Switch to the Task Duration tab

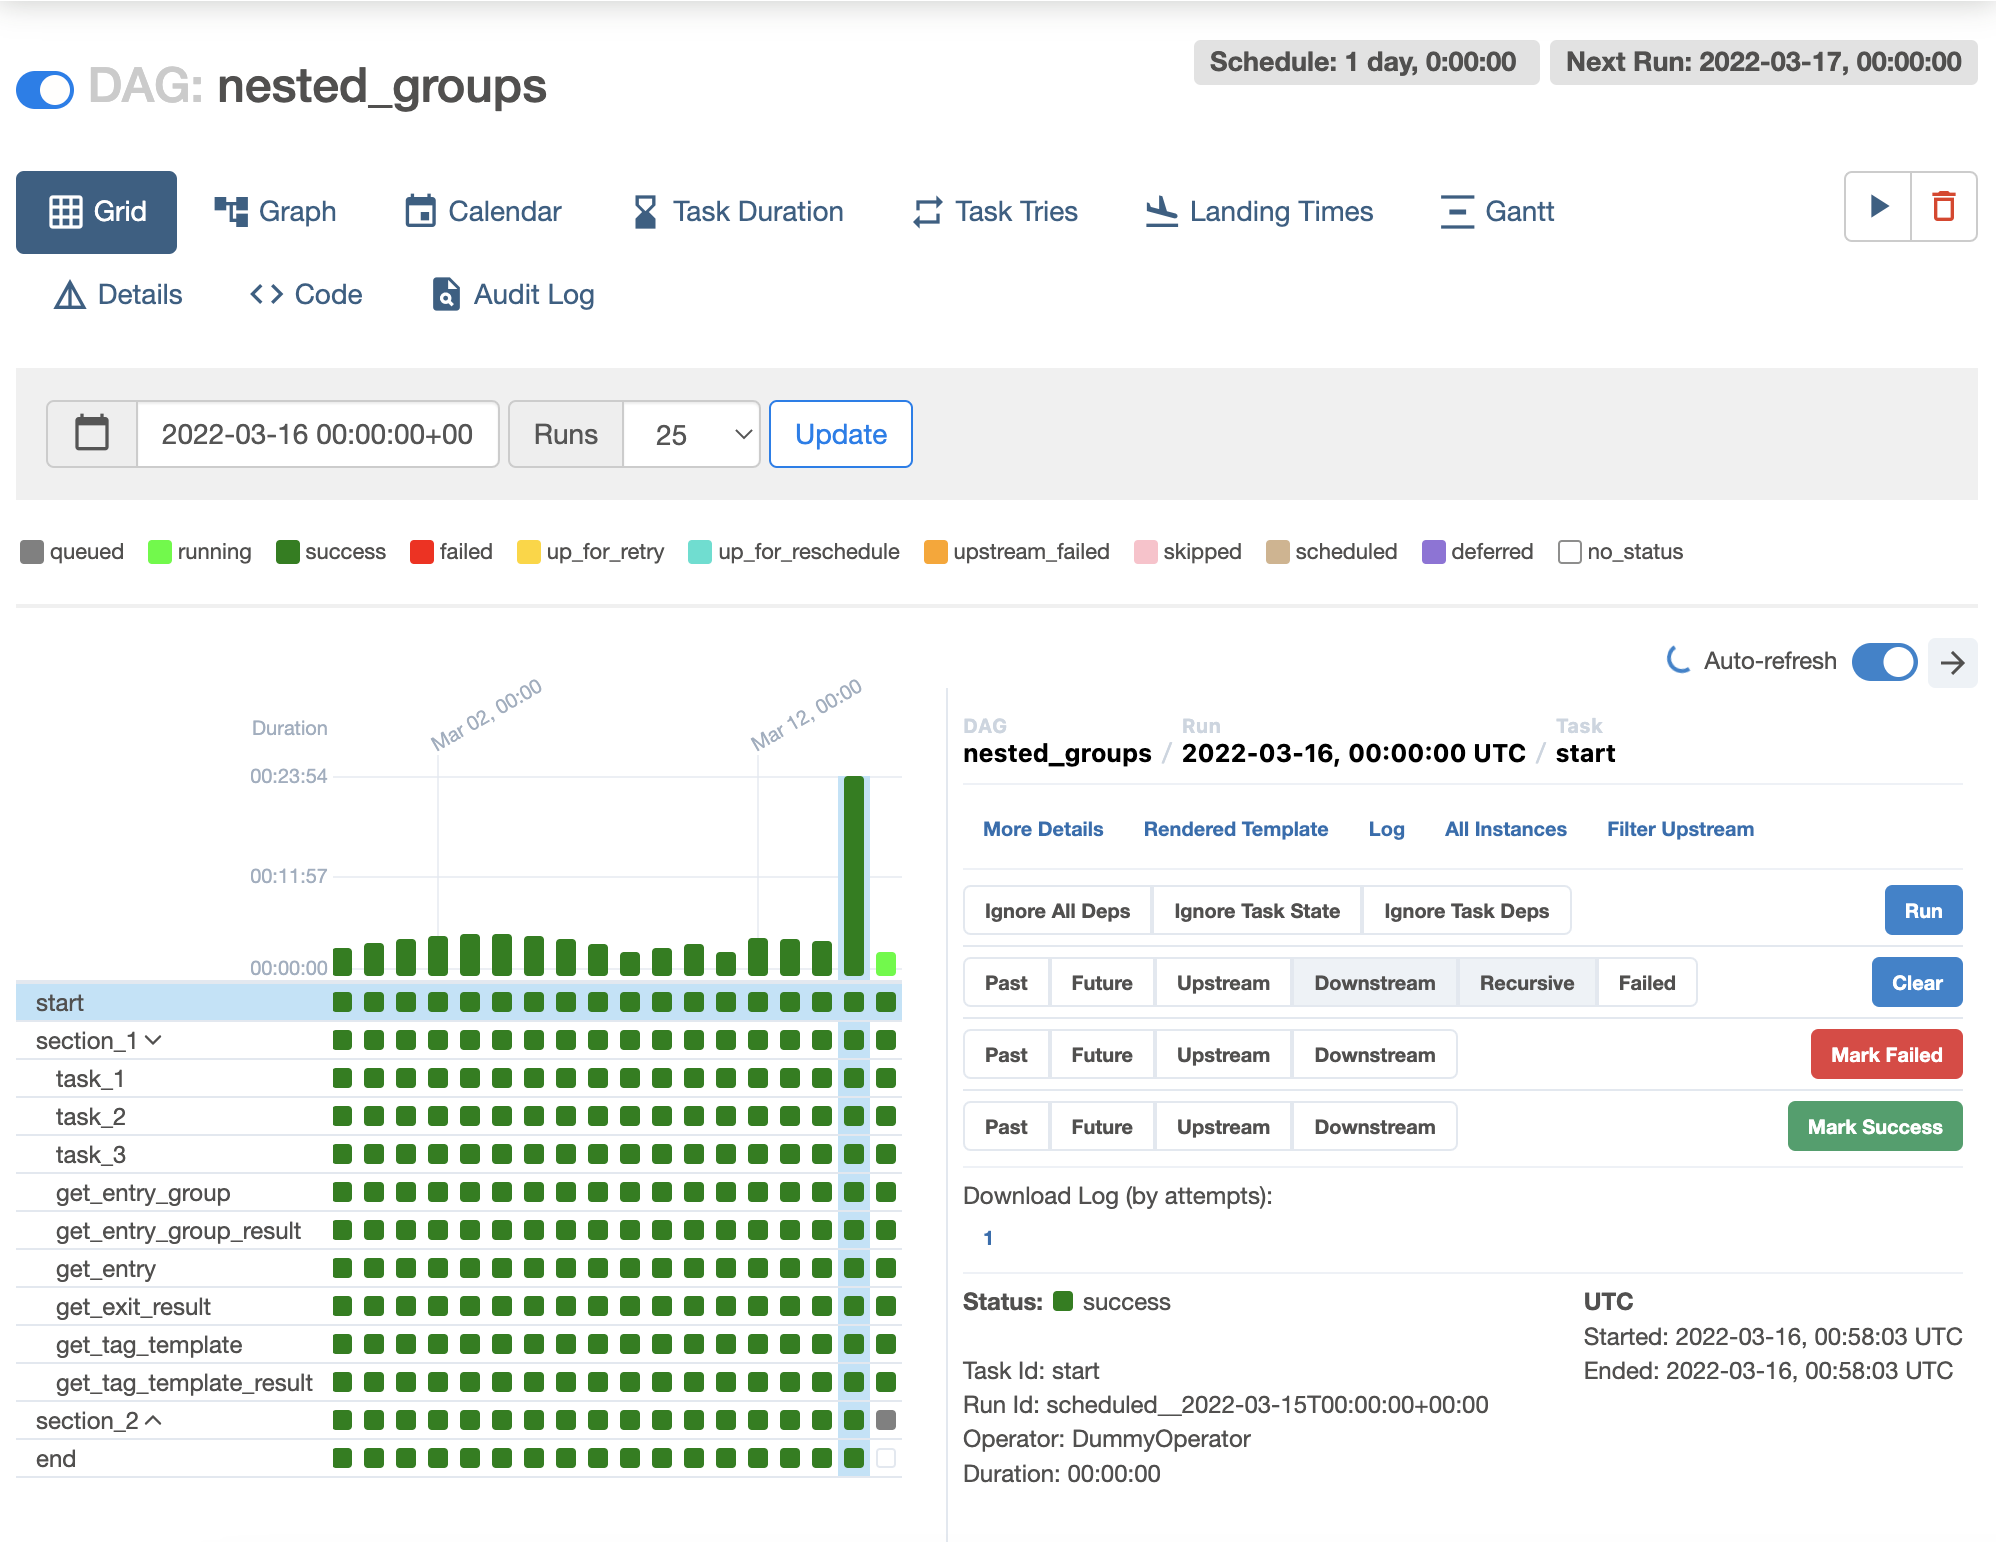(738, 211)
